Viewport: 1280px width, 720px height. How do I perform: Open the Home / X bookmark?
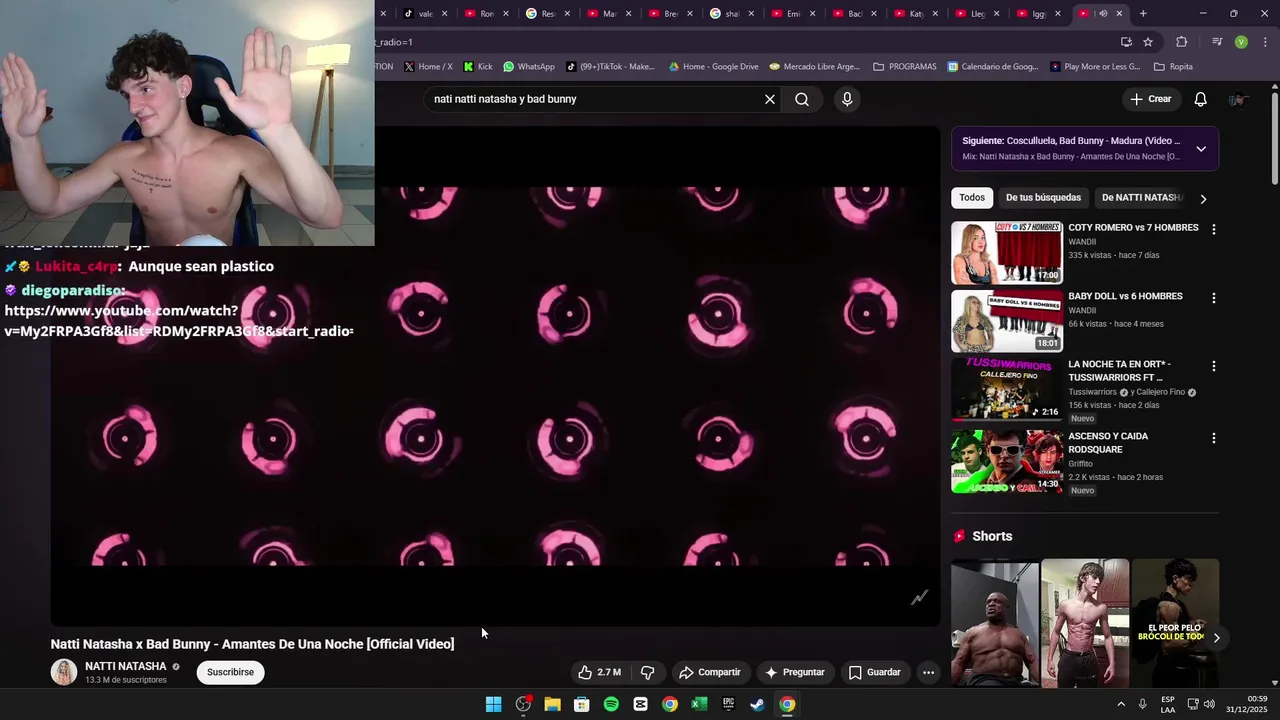pyautogui.click(x=428, y=67)
